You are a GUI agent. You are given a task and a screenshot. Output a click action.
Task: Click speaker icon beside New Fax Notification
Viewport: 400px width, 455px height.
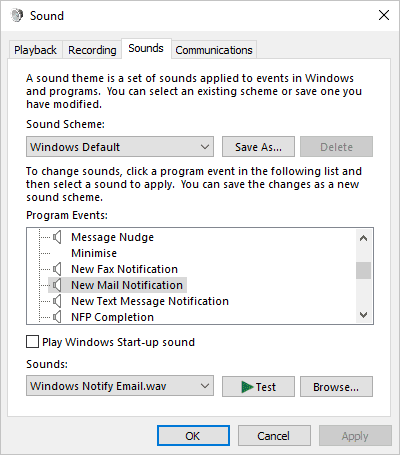[57, 269]
